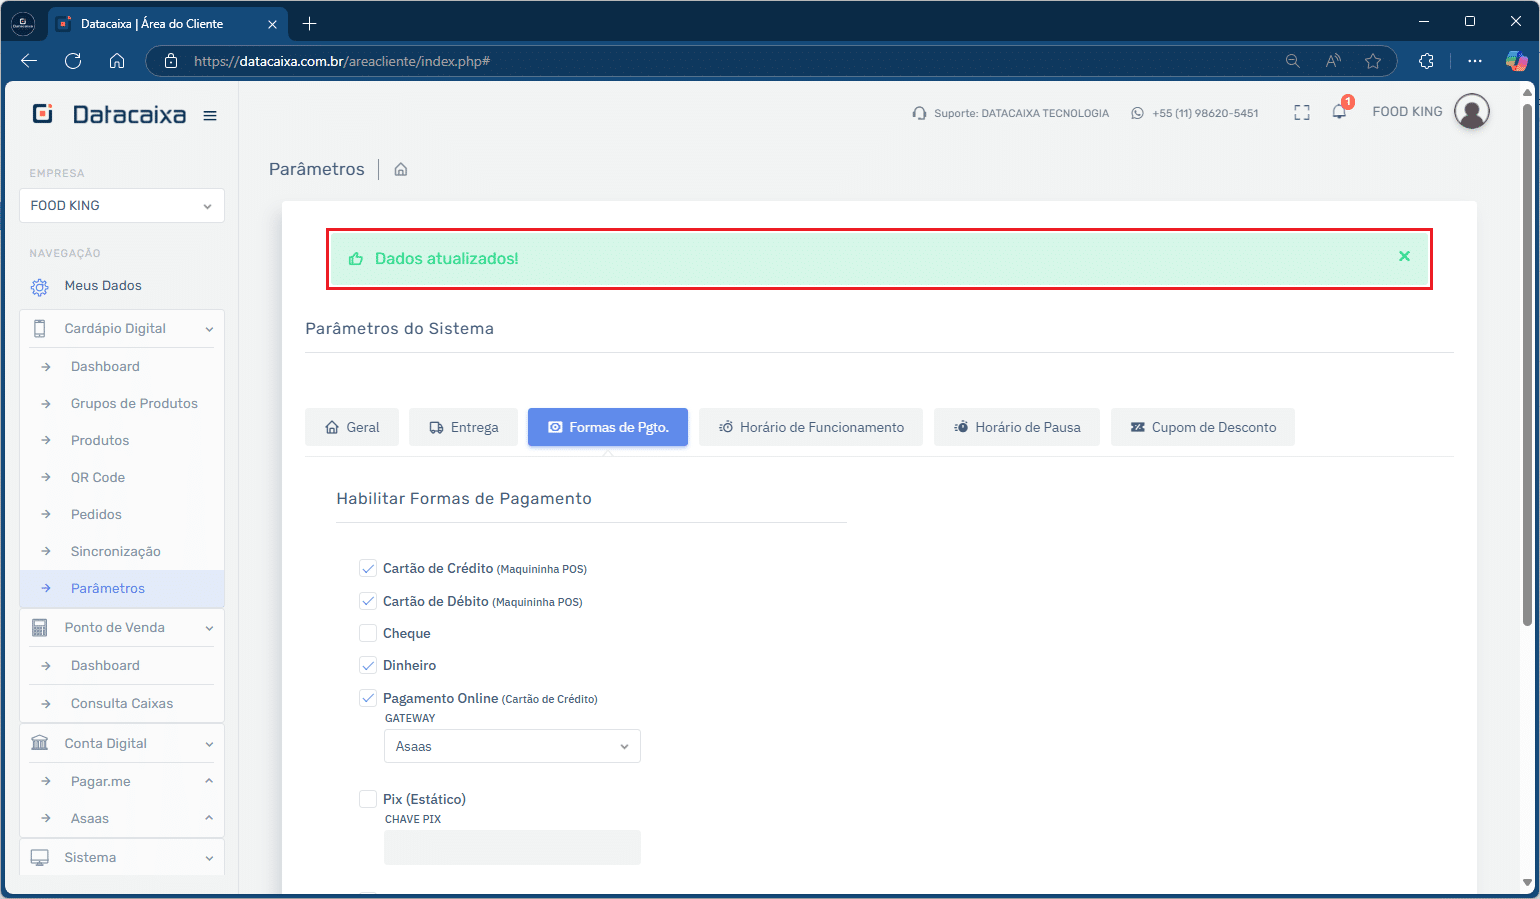Go to Pedidos in the sidebar
The width and height of the screenshot is (1540, 899).
pyautogui.click(x=96, y=515)
